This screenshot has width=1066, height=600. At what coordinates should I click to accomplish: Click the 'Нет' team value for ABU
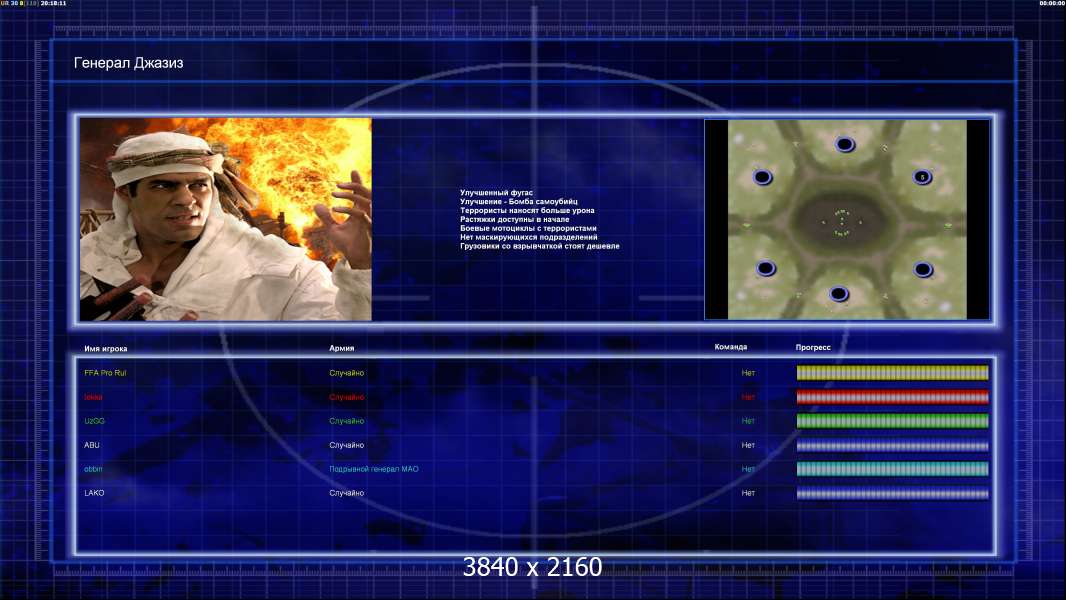point(748,445)
